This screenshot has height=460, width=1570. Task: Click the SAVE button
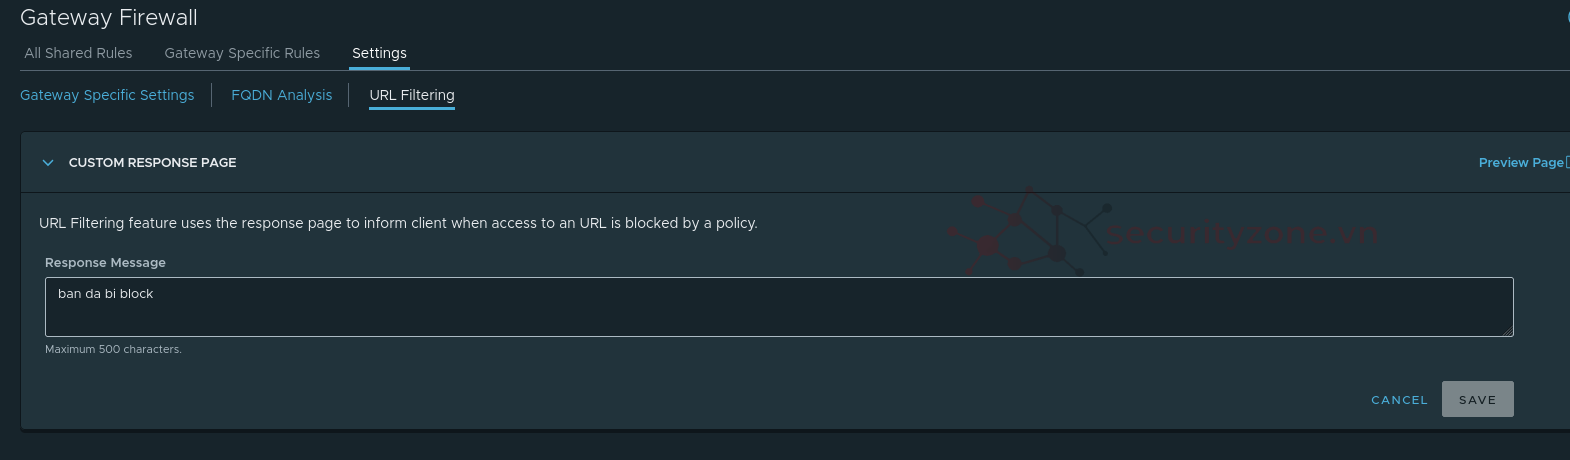(1477, 399)
